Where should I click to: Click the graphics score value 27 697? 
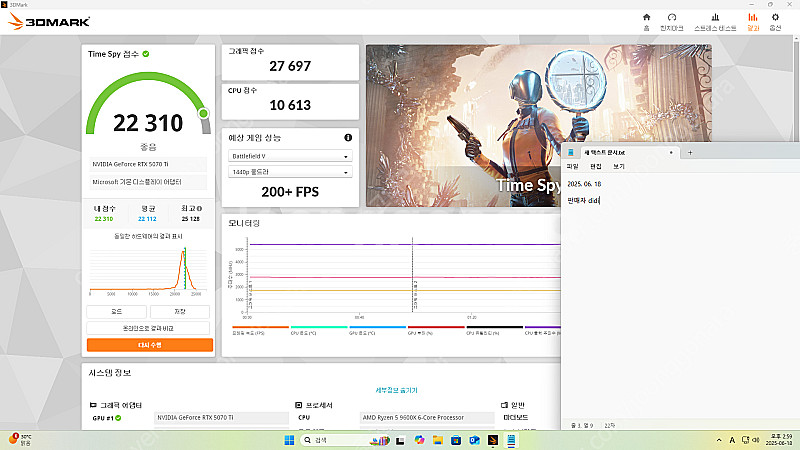pos(290,66)
